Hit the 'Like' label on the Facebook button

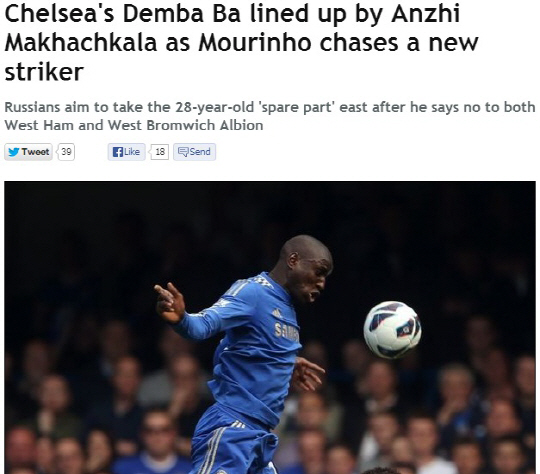[x=132, y=152]
